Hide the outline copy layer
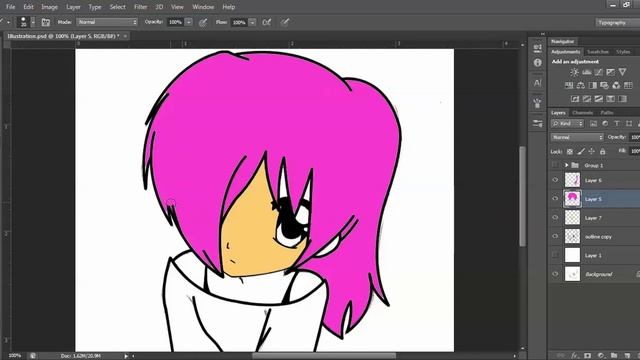Viewport: 640px width, 360px height. click(x=555, y=236)
